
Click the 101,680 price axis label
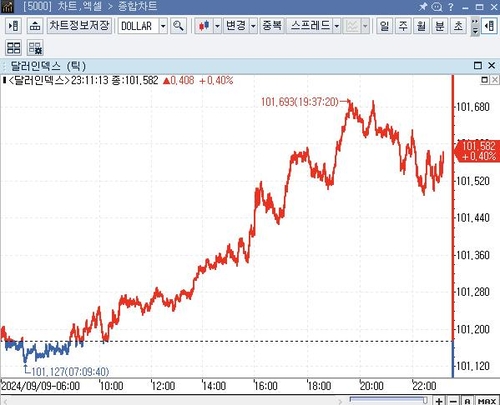click(473, 107)
